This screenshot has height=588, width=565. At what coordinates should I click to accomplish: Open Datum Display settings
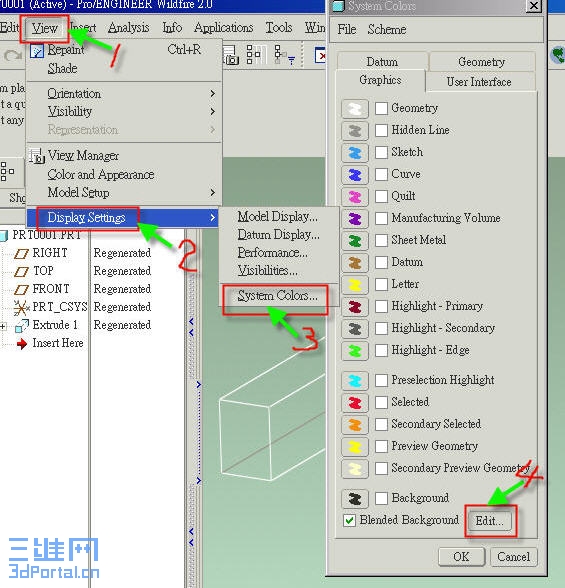[x=279, y=234]
